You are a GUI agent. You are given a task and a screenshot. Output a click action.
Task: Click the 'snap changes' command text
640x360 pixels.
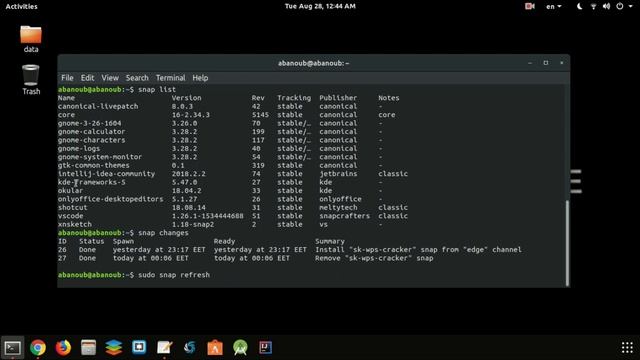click(x=163, y=233)
